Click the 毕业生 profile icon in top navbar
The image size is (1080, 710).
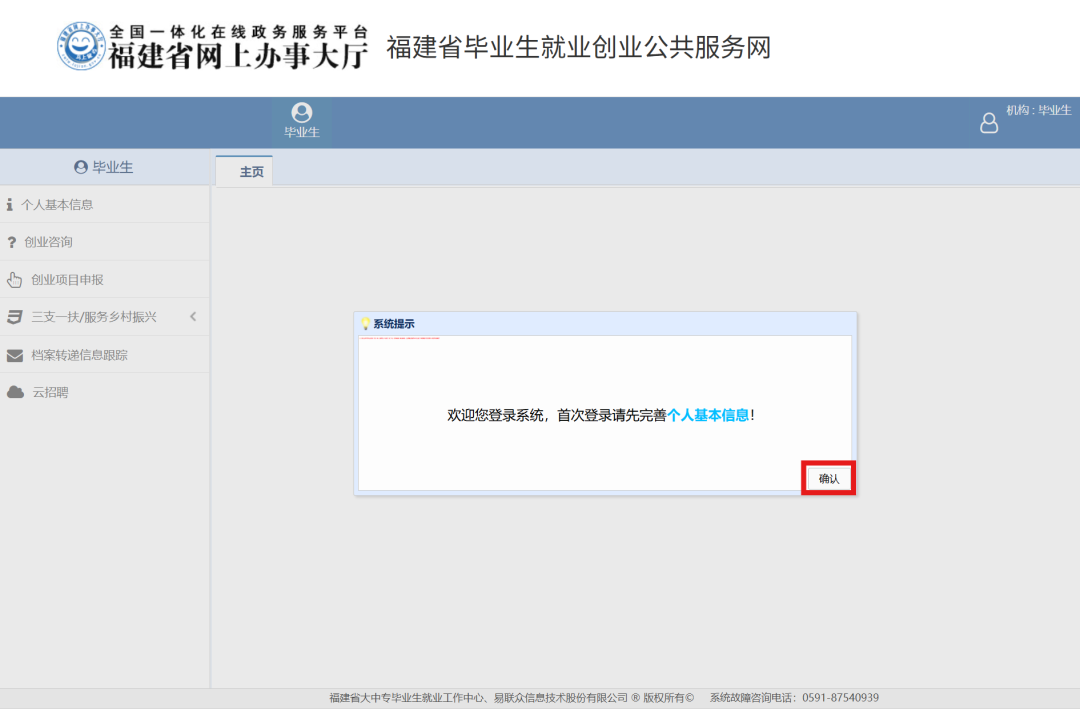click(301, 113)
